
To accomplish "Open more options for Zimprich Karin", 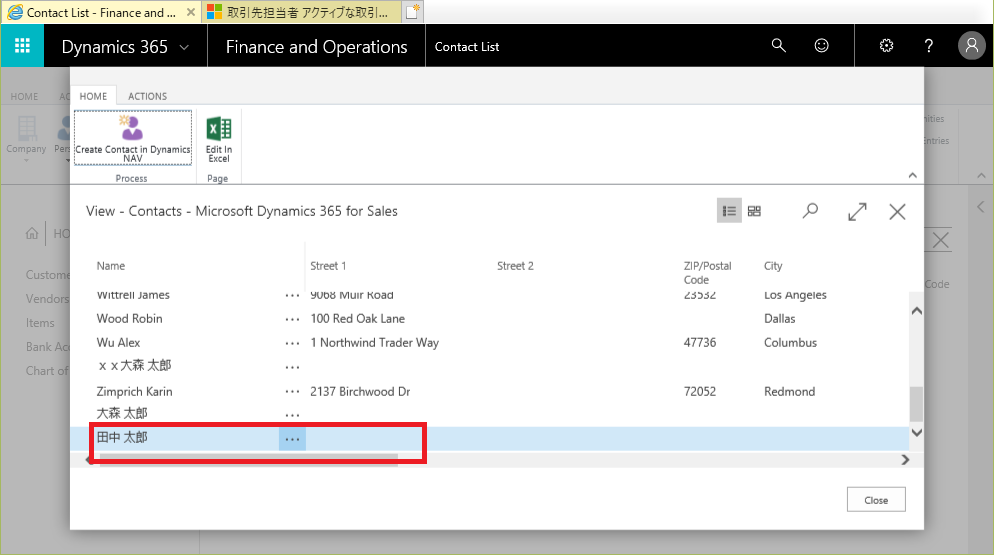I will tap(292, 392).
